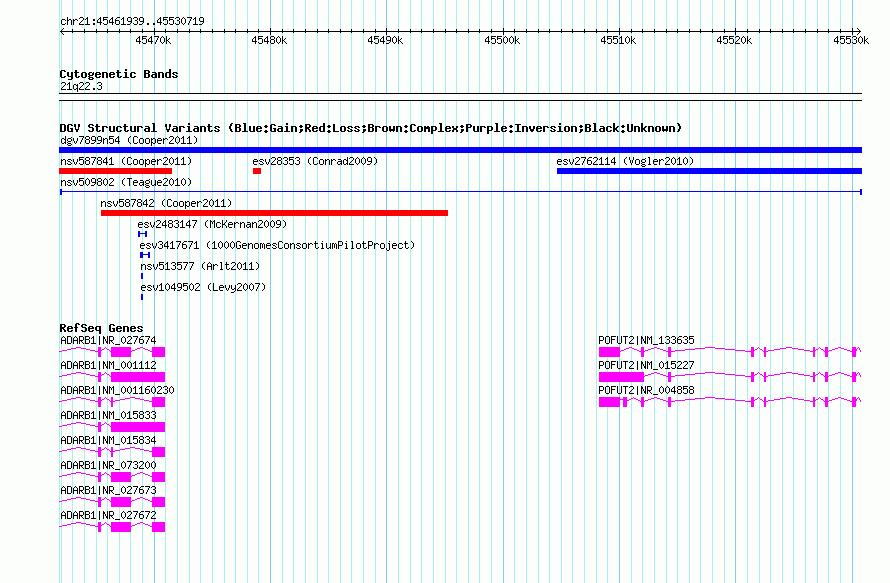
Task: Click the ADARB1|NM_001160230 gene glyph
Action: click(x=112, y=402)
